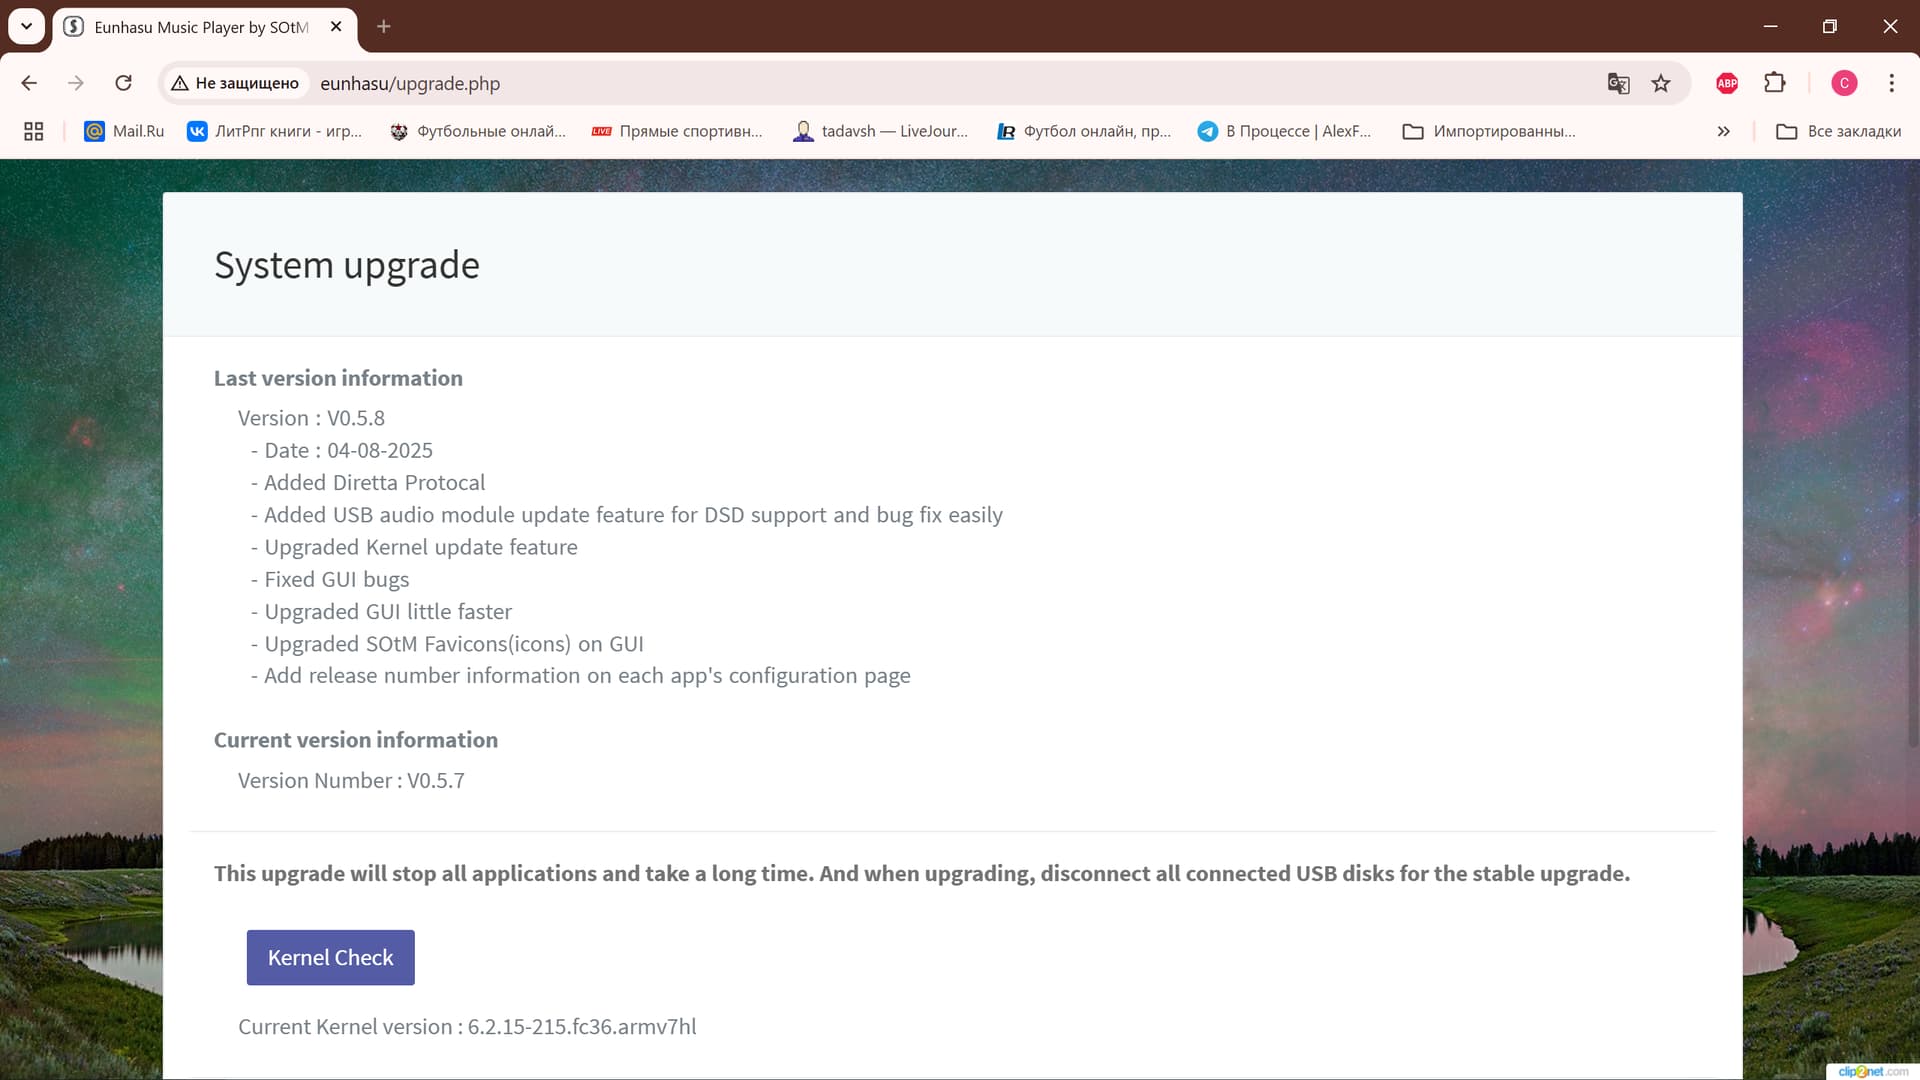This screenshot has height=1080, width=1920.
Task: Reload the current page
Action: coord(123,83)
